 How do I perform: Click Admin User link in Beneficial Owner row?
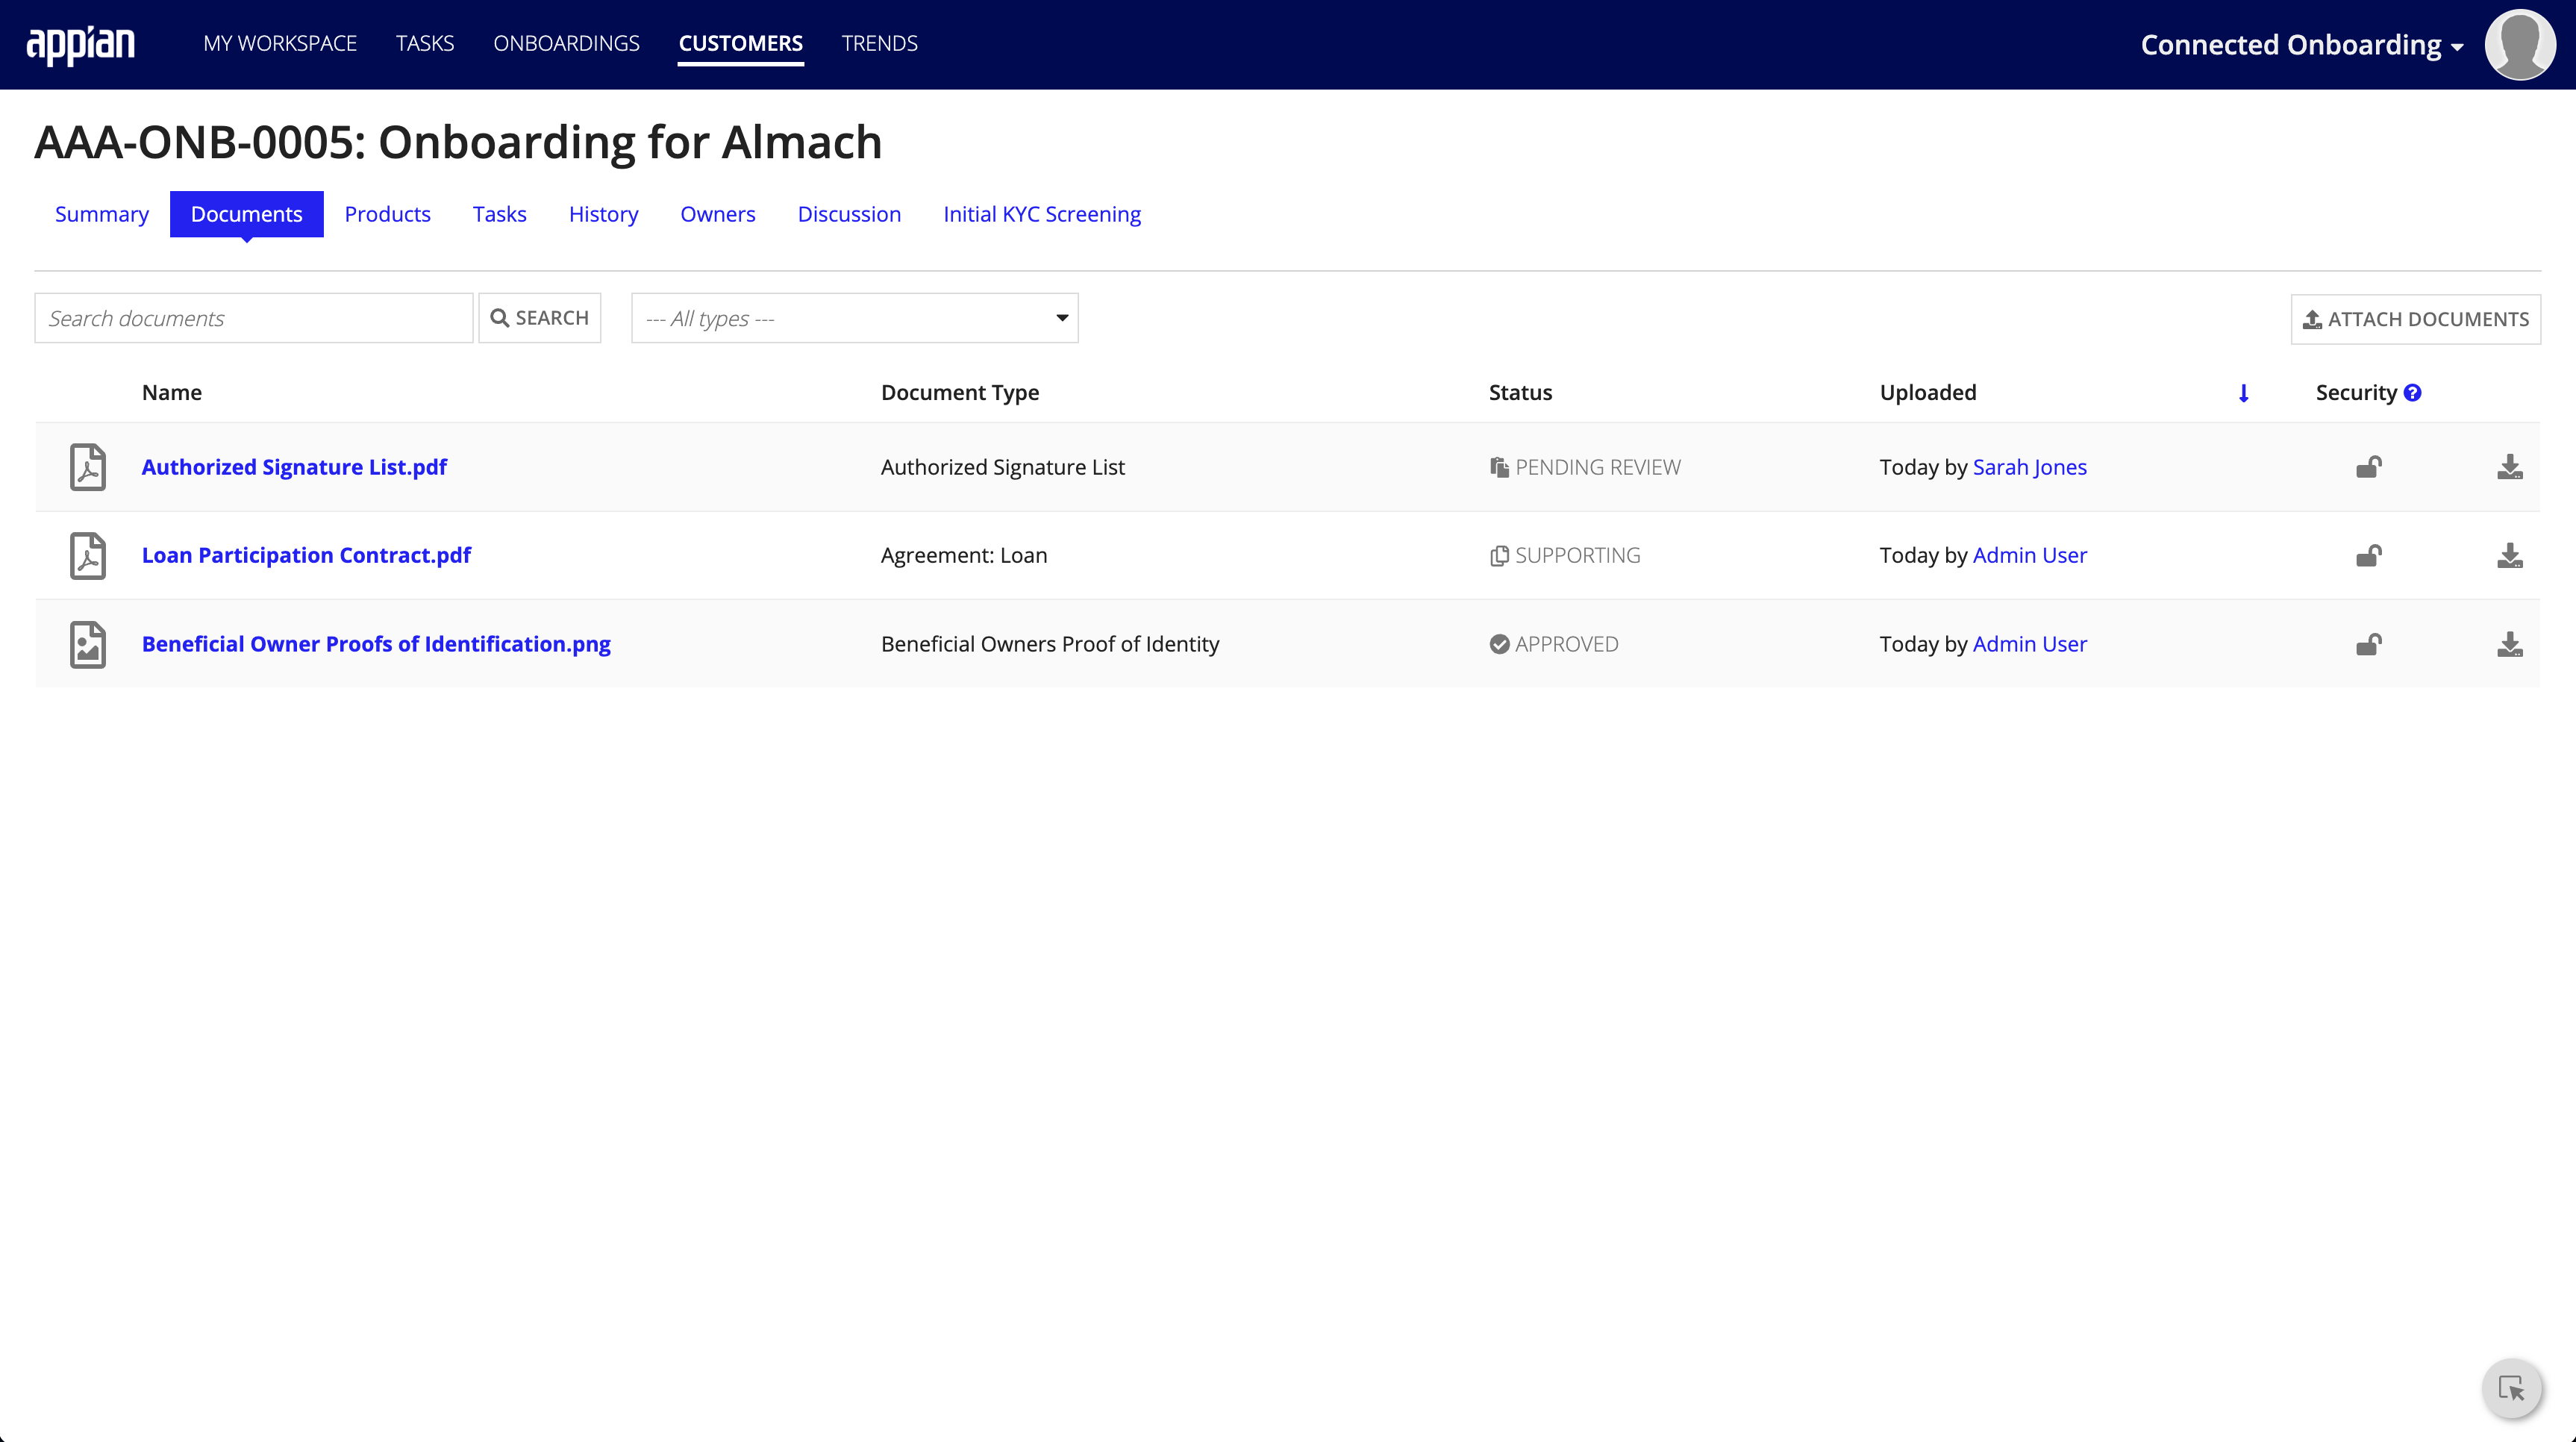tap(2030, 644)
